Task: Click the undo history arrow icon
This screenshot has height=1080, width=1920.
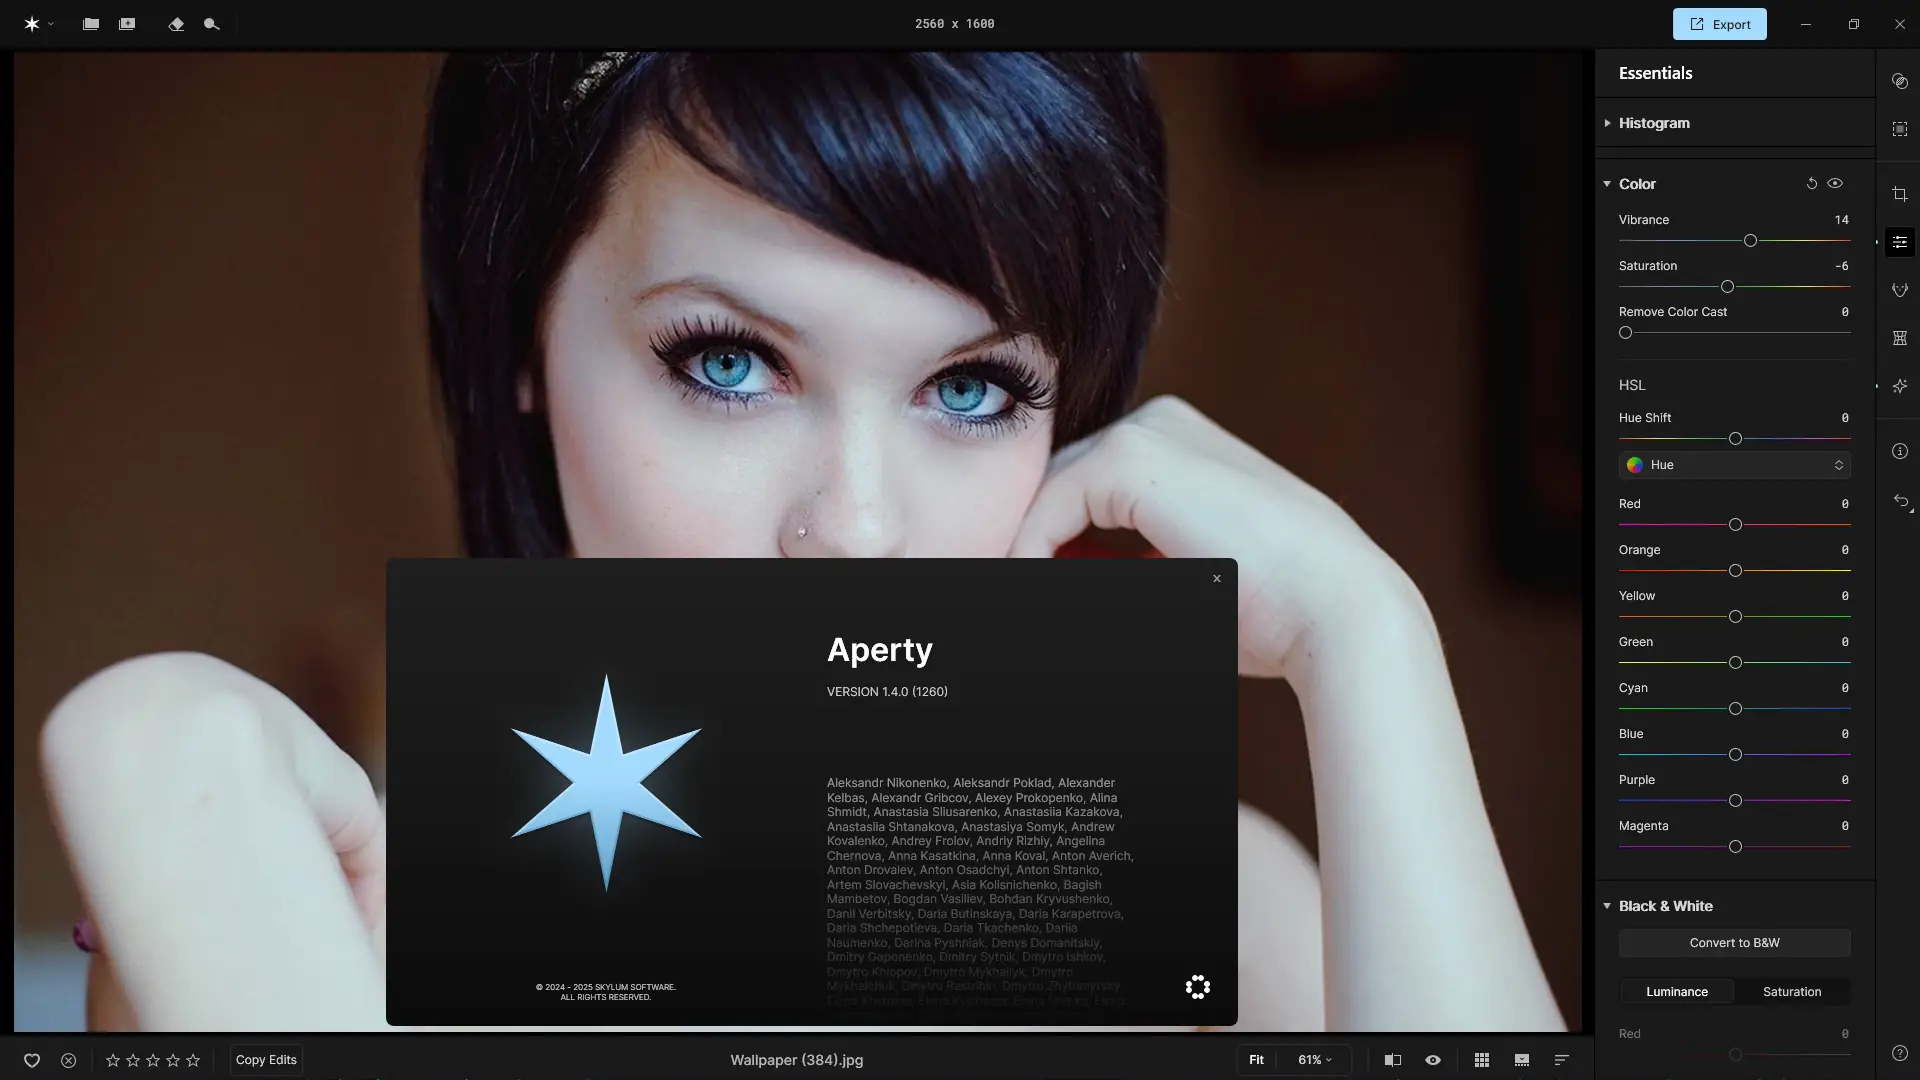Action: click(x=1901, y=501)
